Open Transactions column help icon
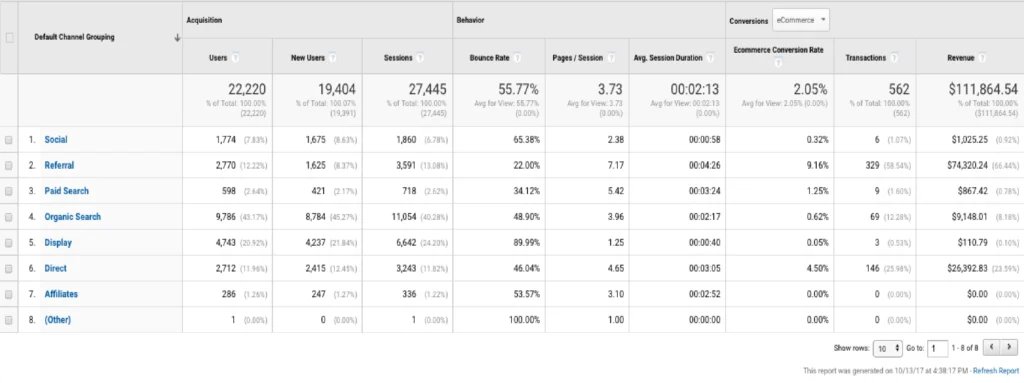 pos(894,58)
